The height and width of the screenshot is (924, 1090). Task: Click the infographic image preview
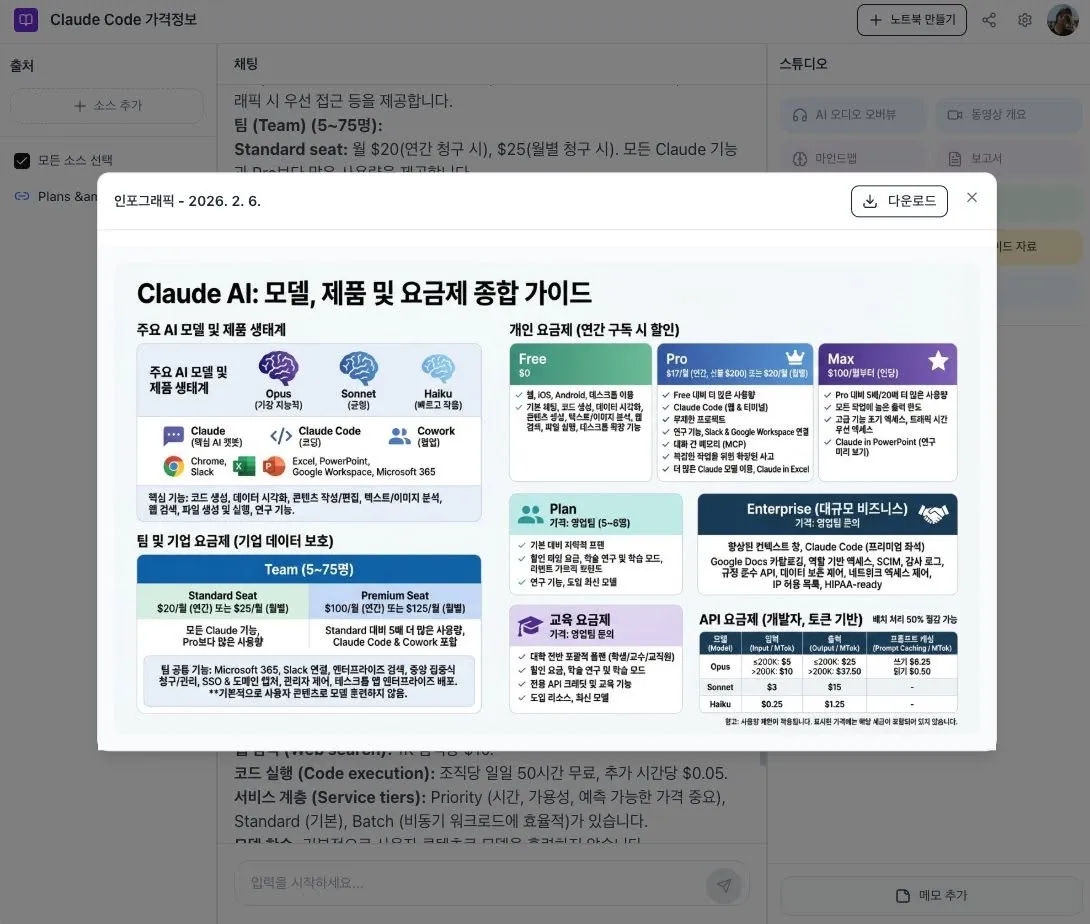tap(547, 498)
